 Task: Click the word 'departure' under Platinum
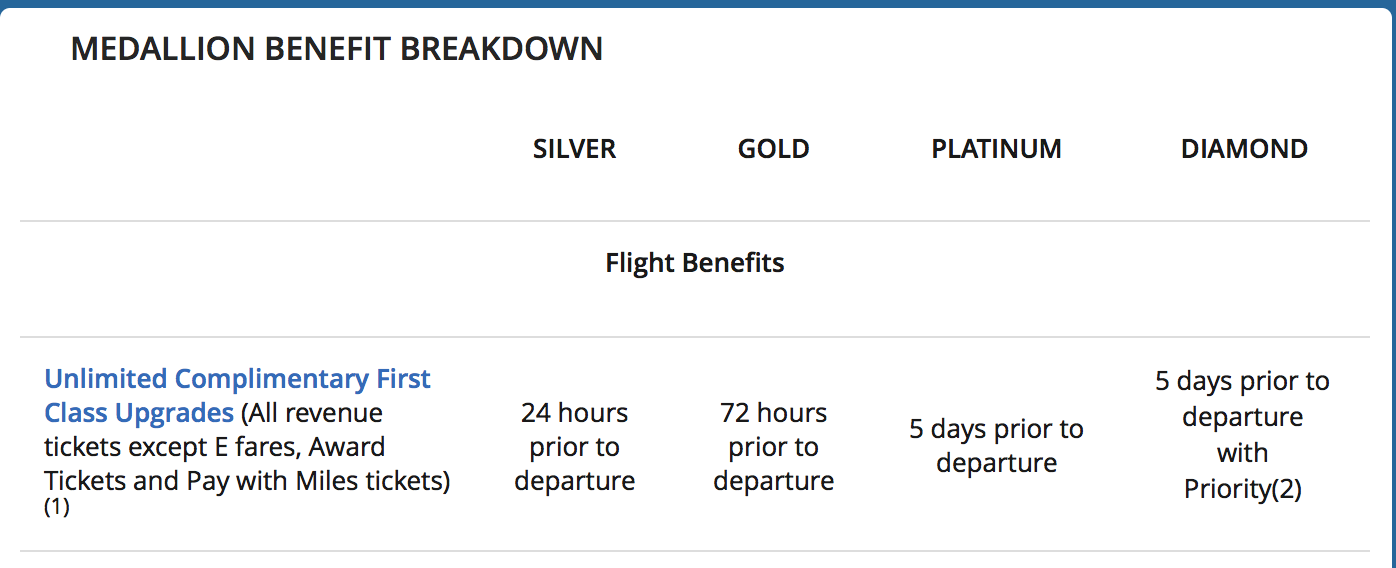point(996,464)
